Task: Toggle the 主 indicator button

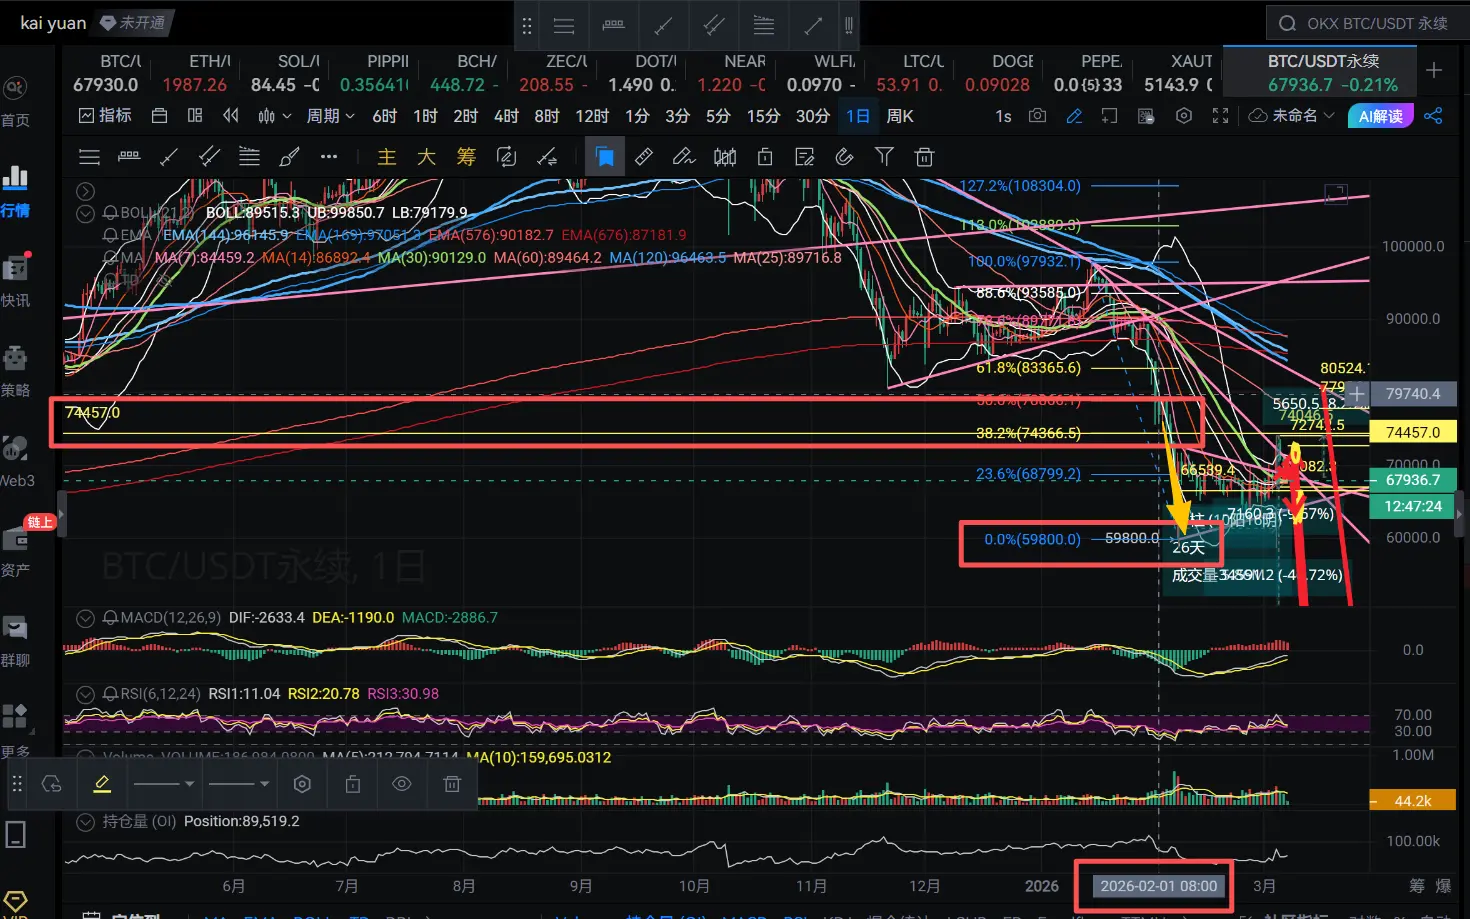Action: coord(387,157)
